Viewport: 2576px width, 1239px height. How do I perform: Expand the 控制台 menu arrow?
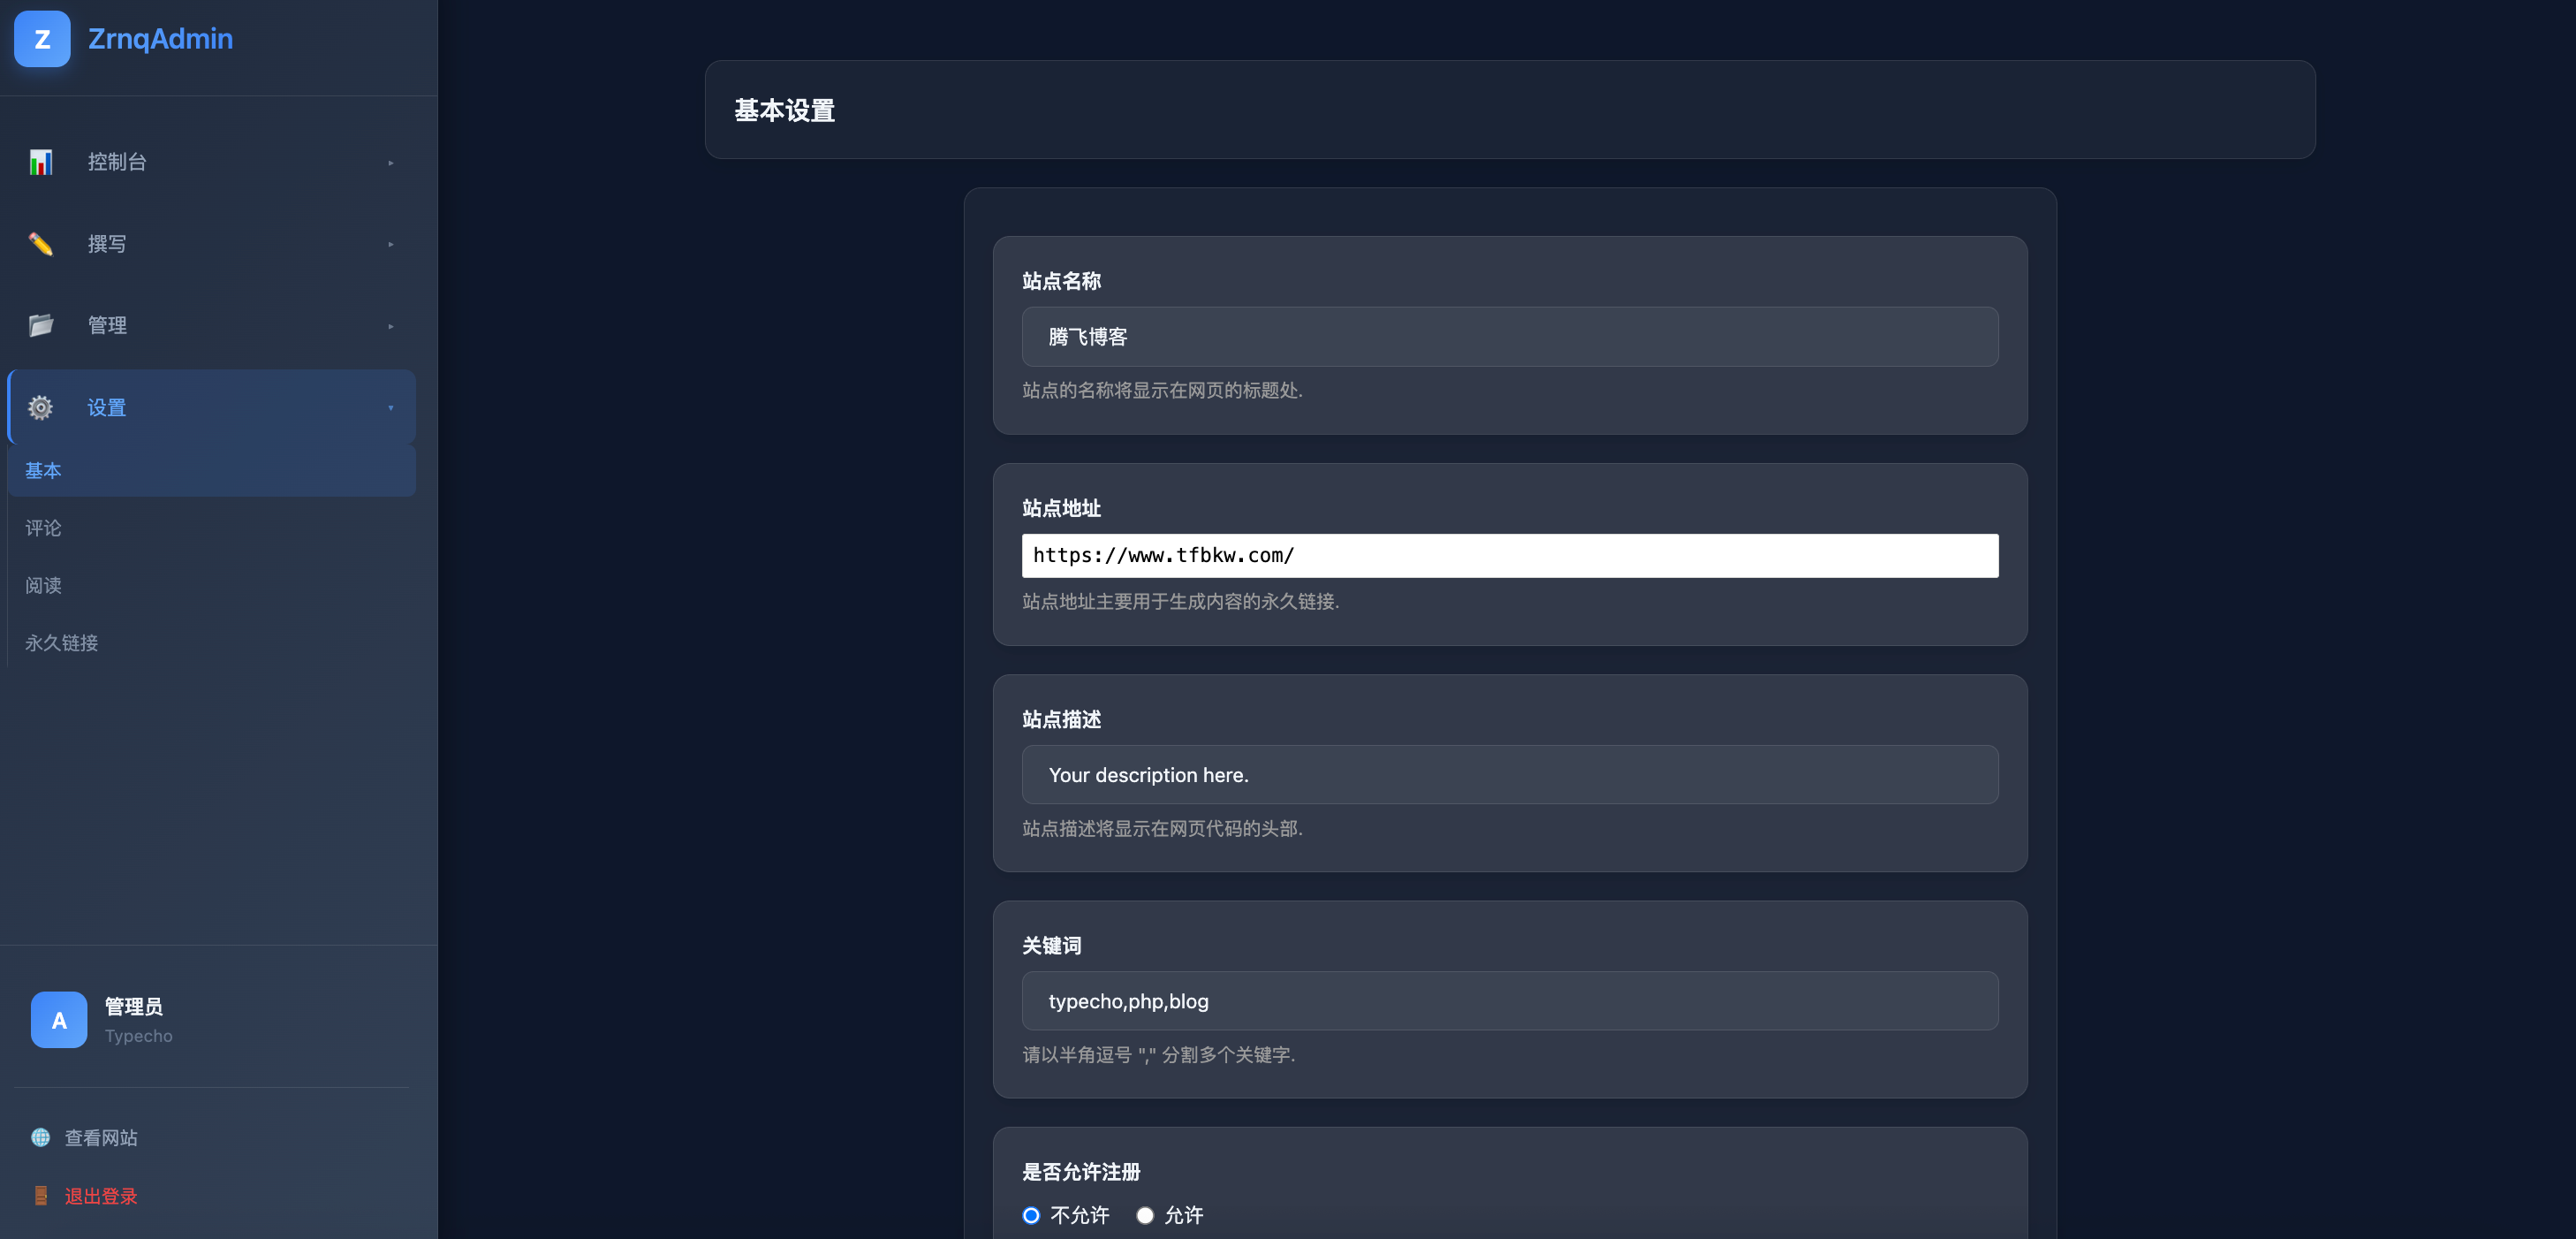point(390,162)
